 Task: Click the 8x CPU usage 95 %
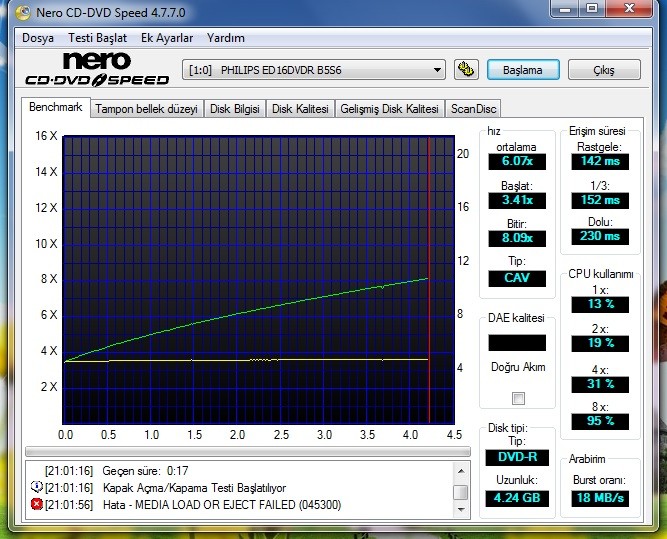coord(600,421)
